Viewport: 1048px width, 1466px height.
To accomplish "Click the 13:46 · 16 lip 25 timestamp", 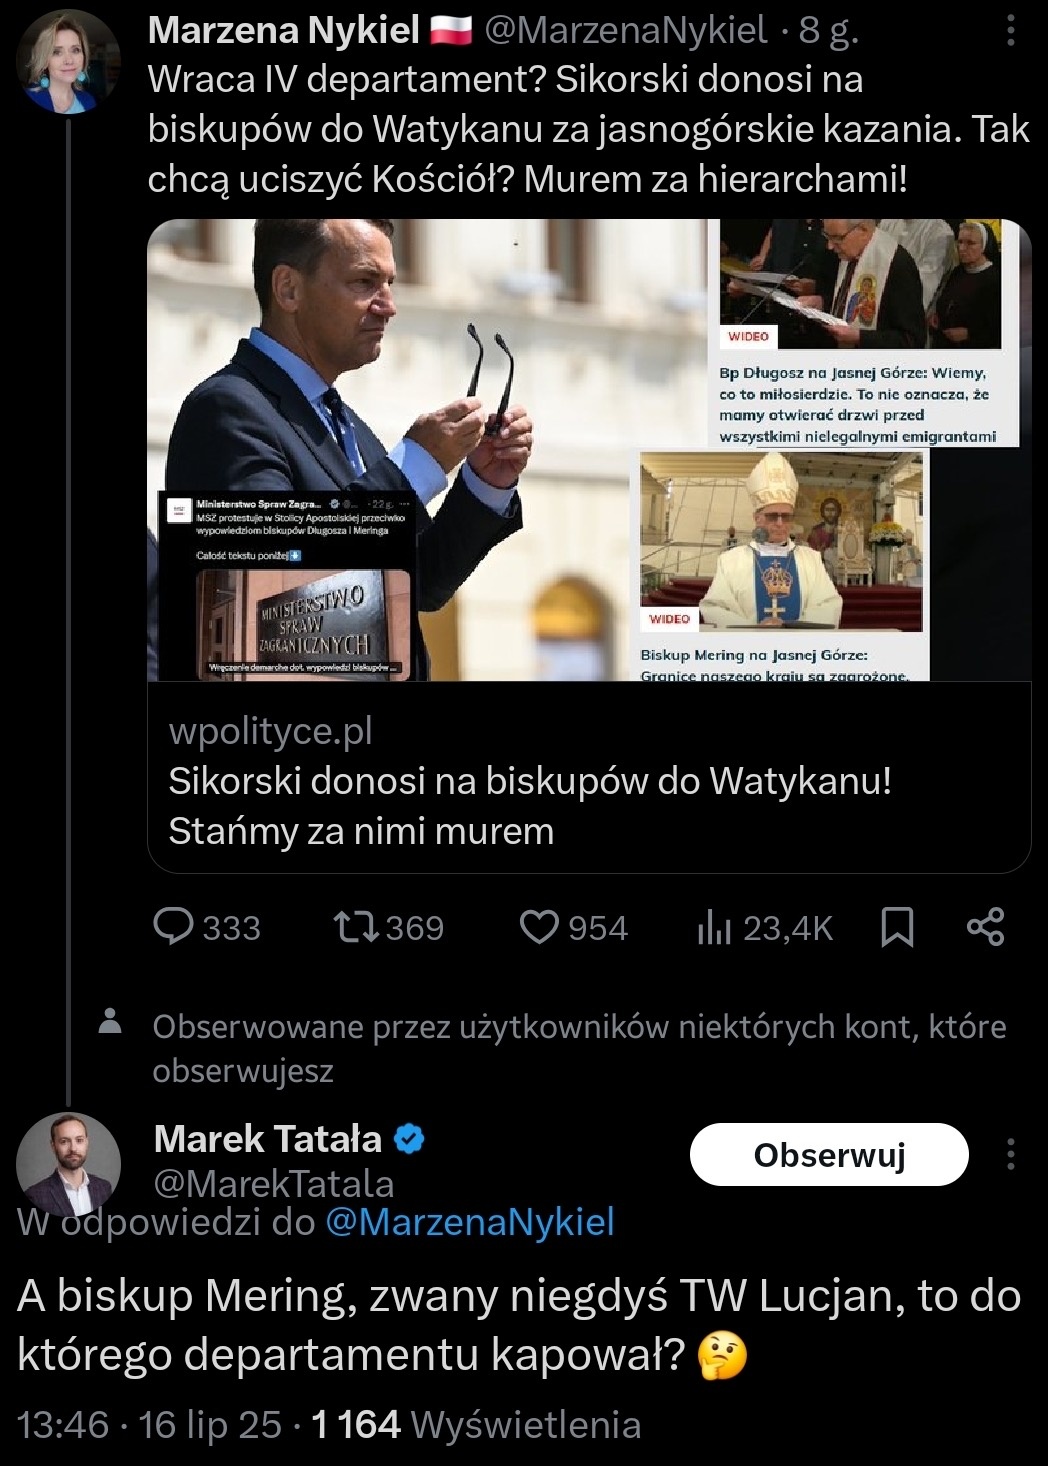I will click(x=150, y=1424).
